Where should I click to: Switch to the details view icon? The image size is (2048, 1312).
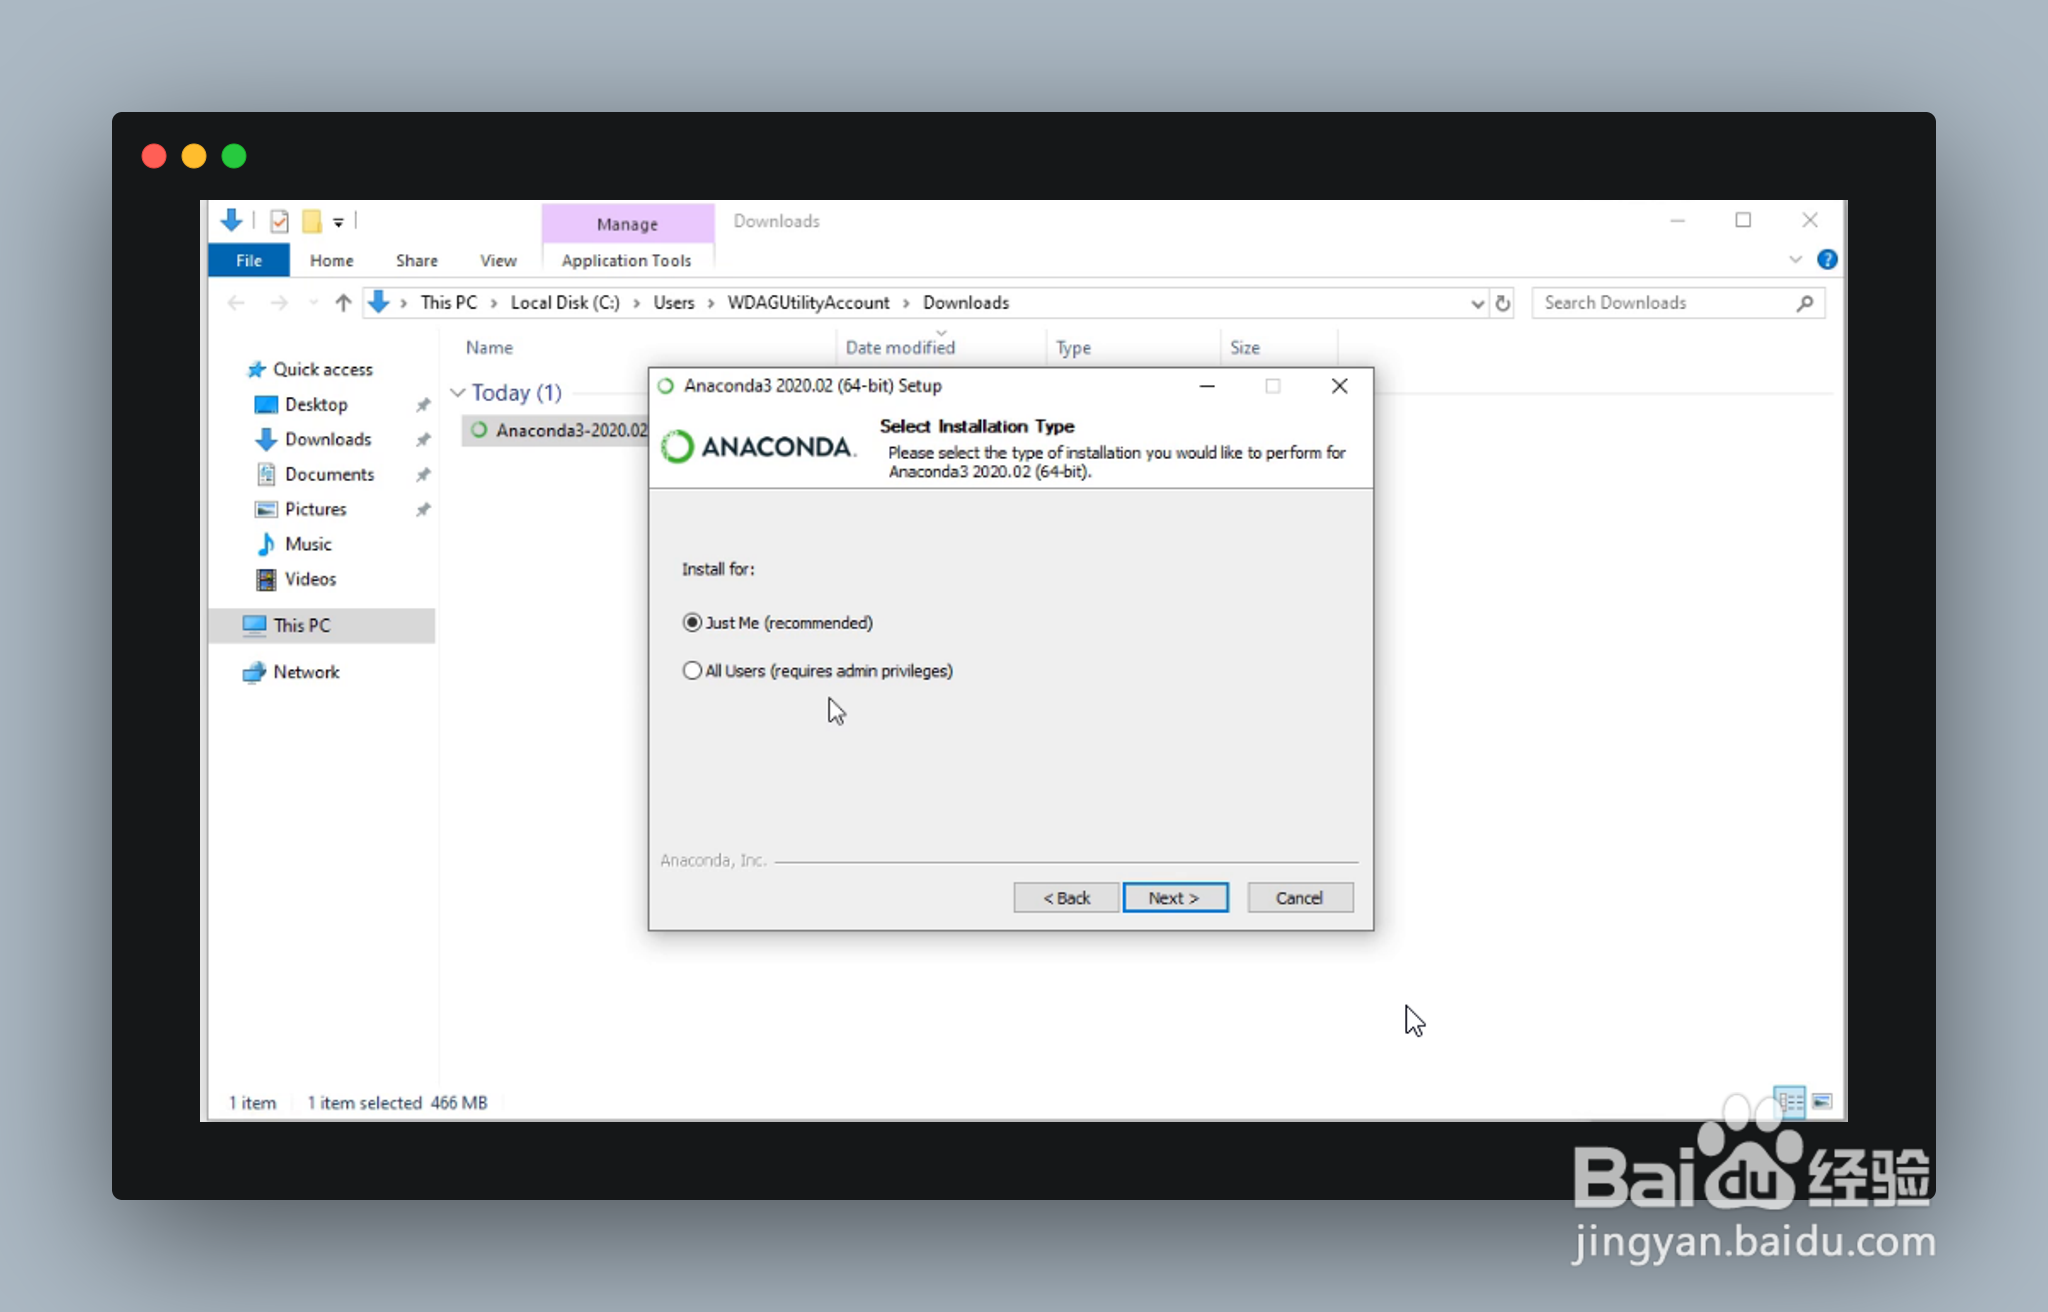pos(1789,1101)
